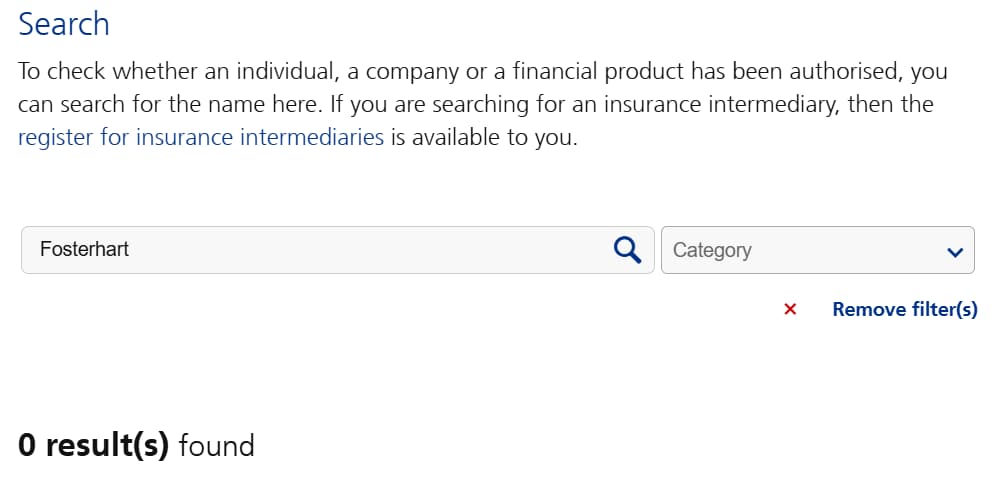Submit the search with the magnifier button
Image resolution: width=1003 pixels, height=480 pixels.
coord(627,250)
